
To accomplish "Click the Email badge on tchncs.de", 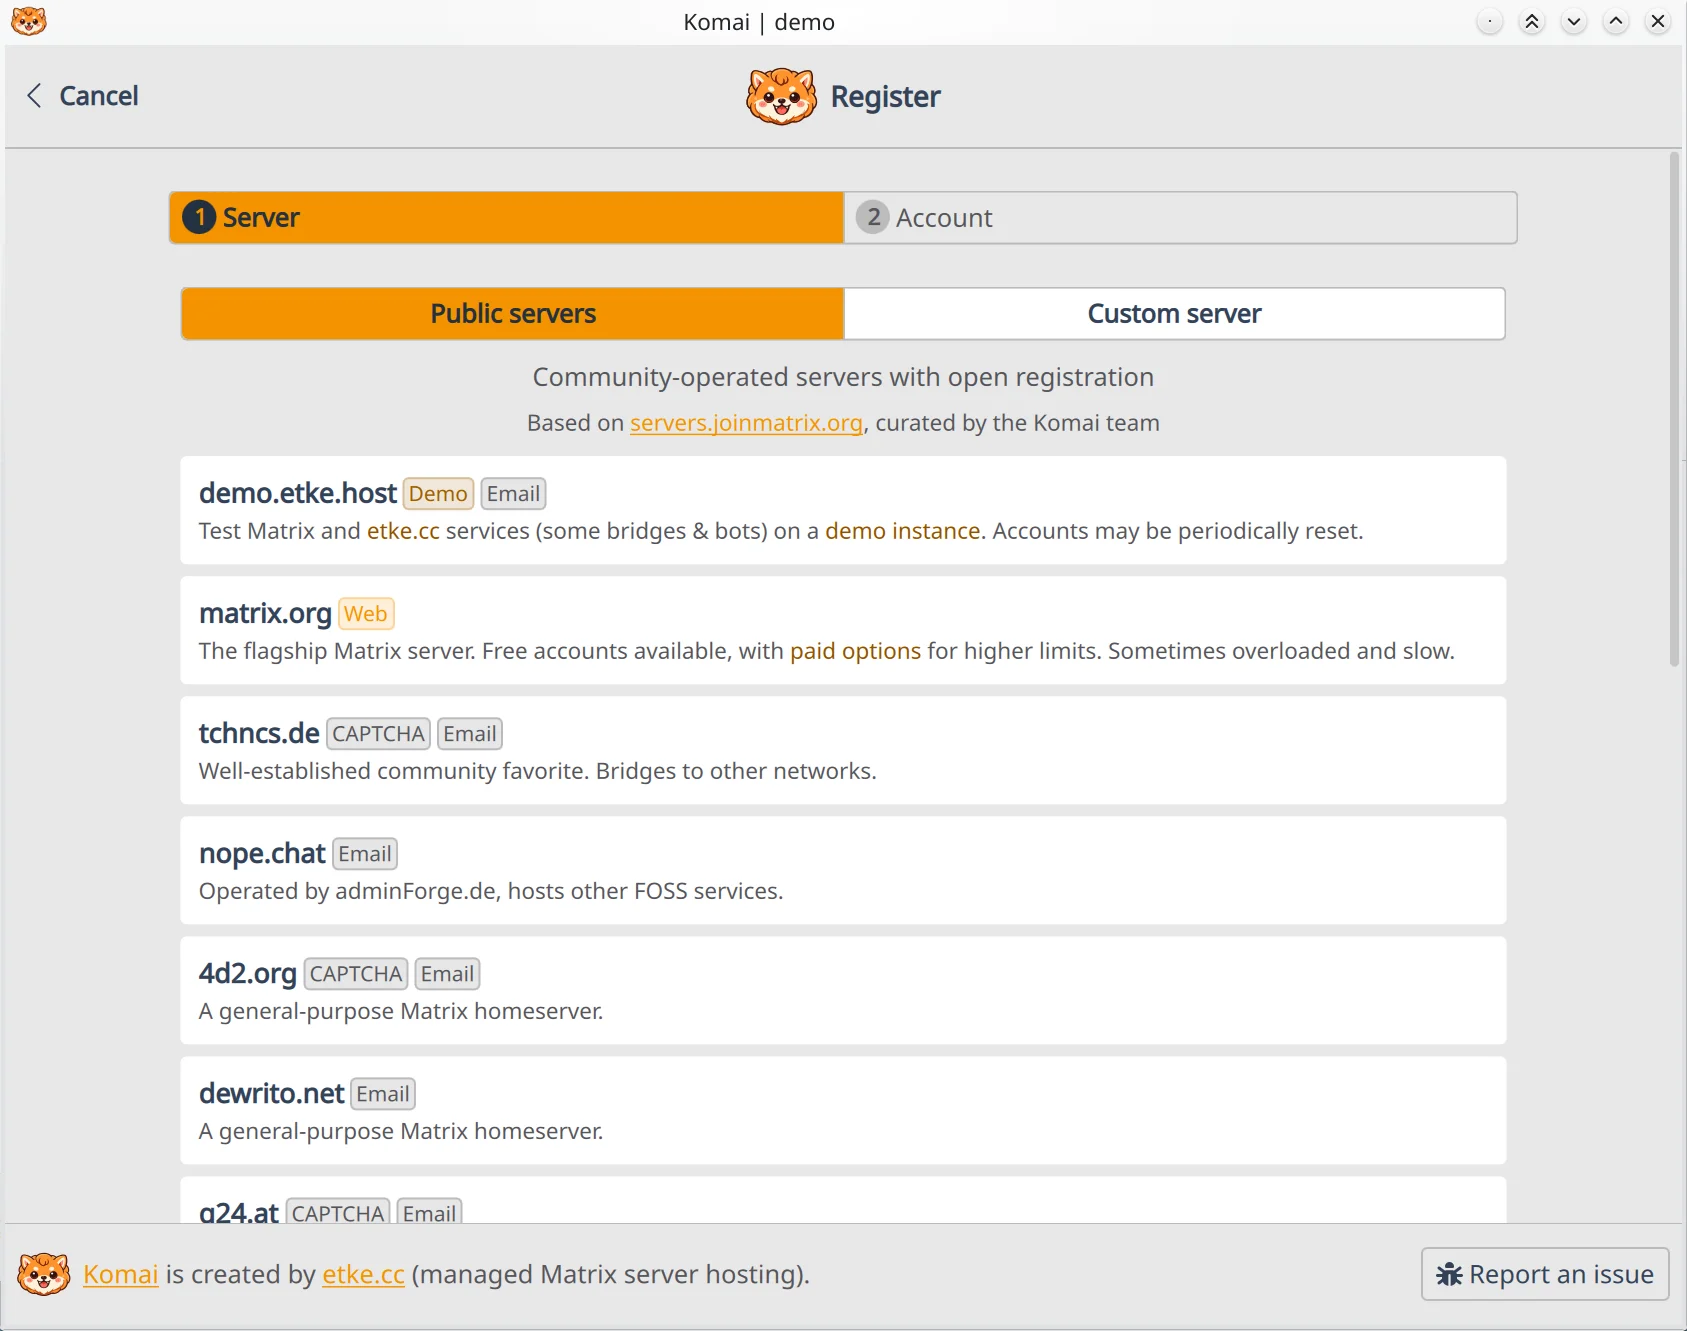I will click(470, 734).
